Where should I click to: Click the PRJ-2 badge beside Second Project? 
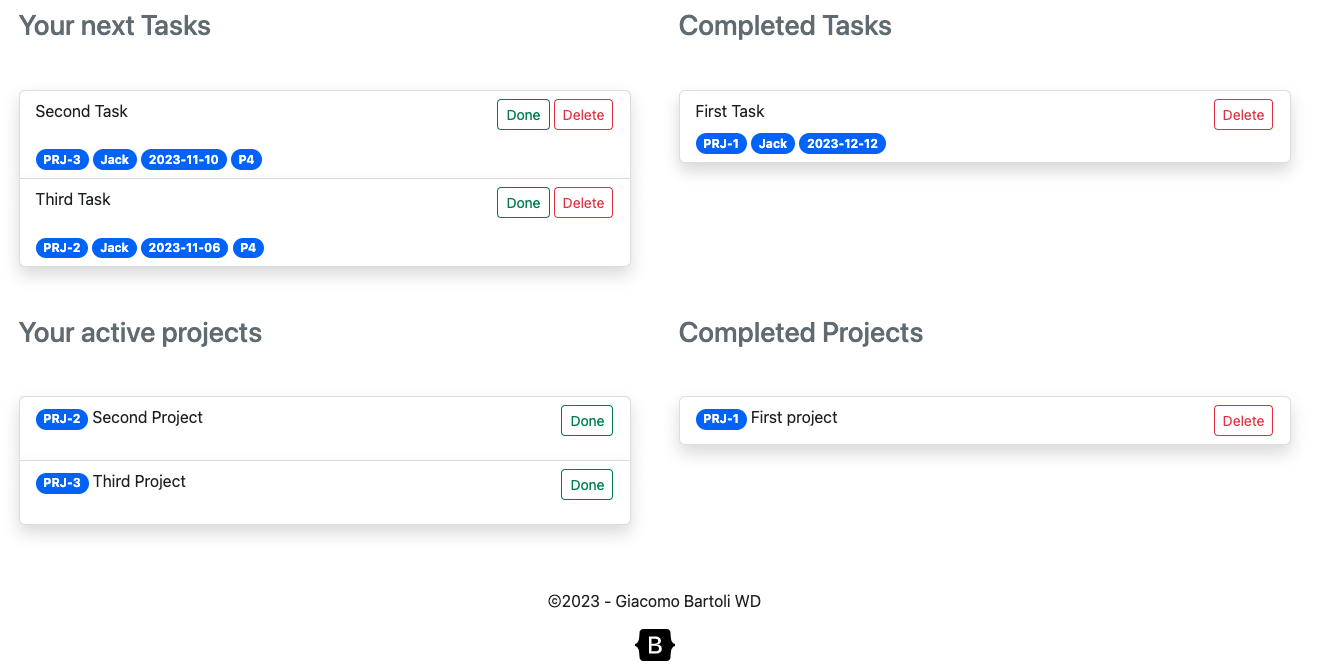coord(62,419)
